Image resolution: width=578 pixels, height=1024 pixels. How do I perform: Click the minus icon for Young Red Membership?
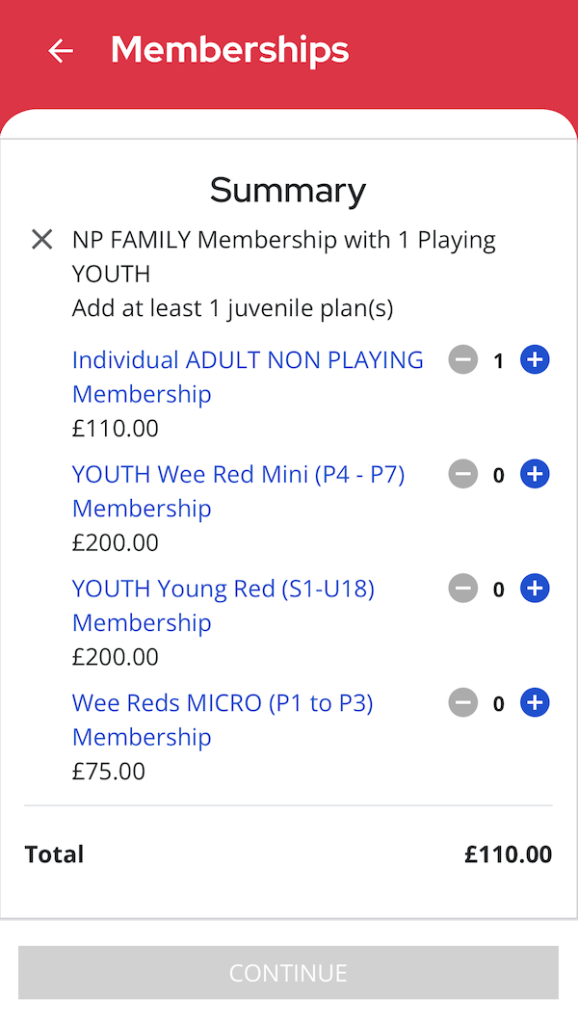click(463, 588)
